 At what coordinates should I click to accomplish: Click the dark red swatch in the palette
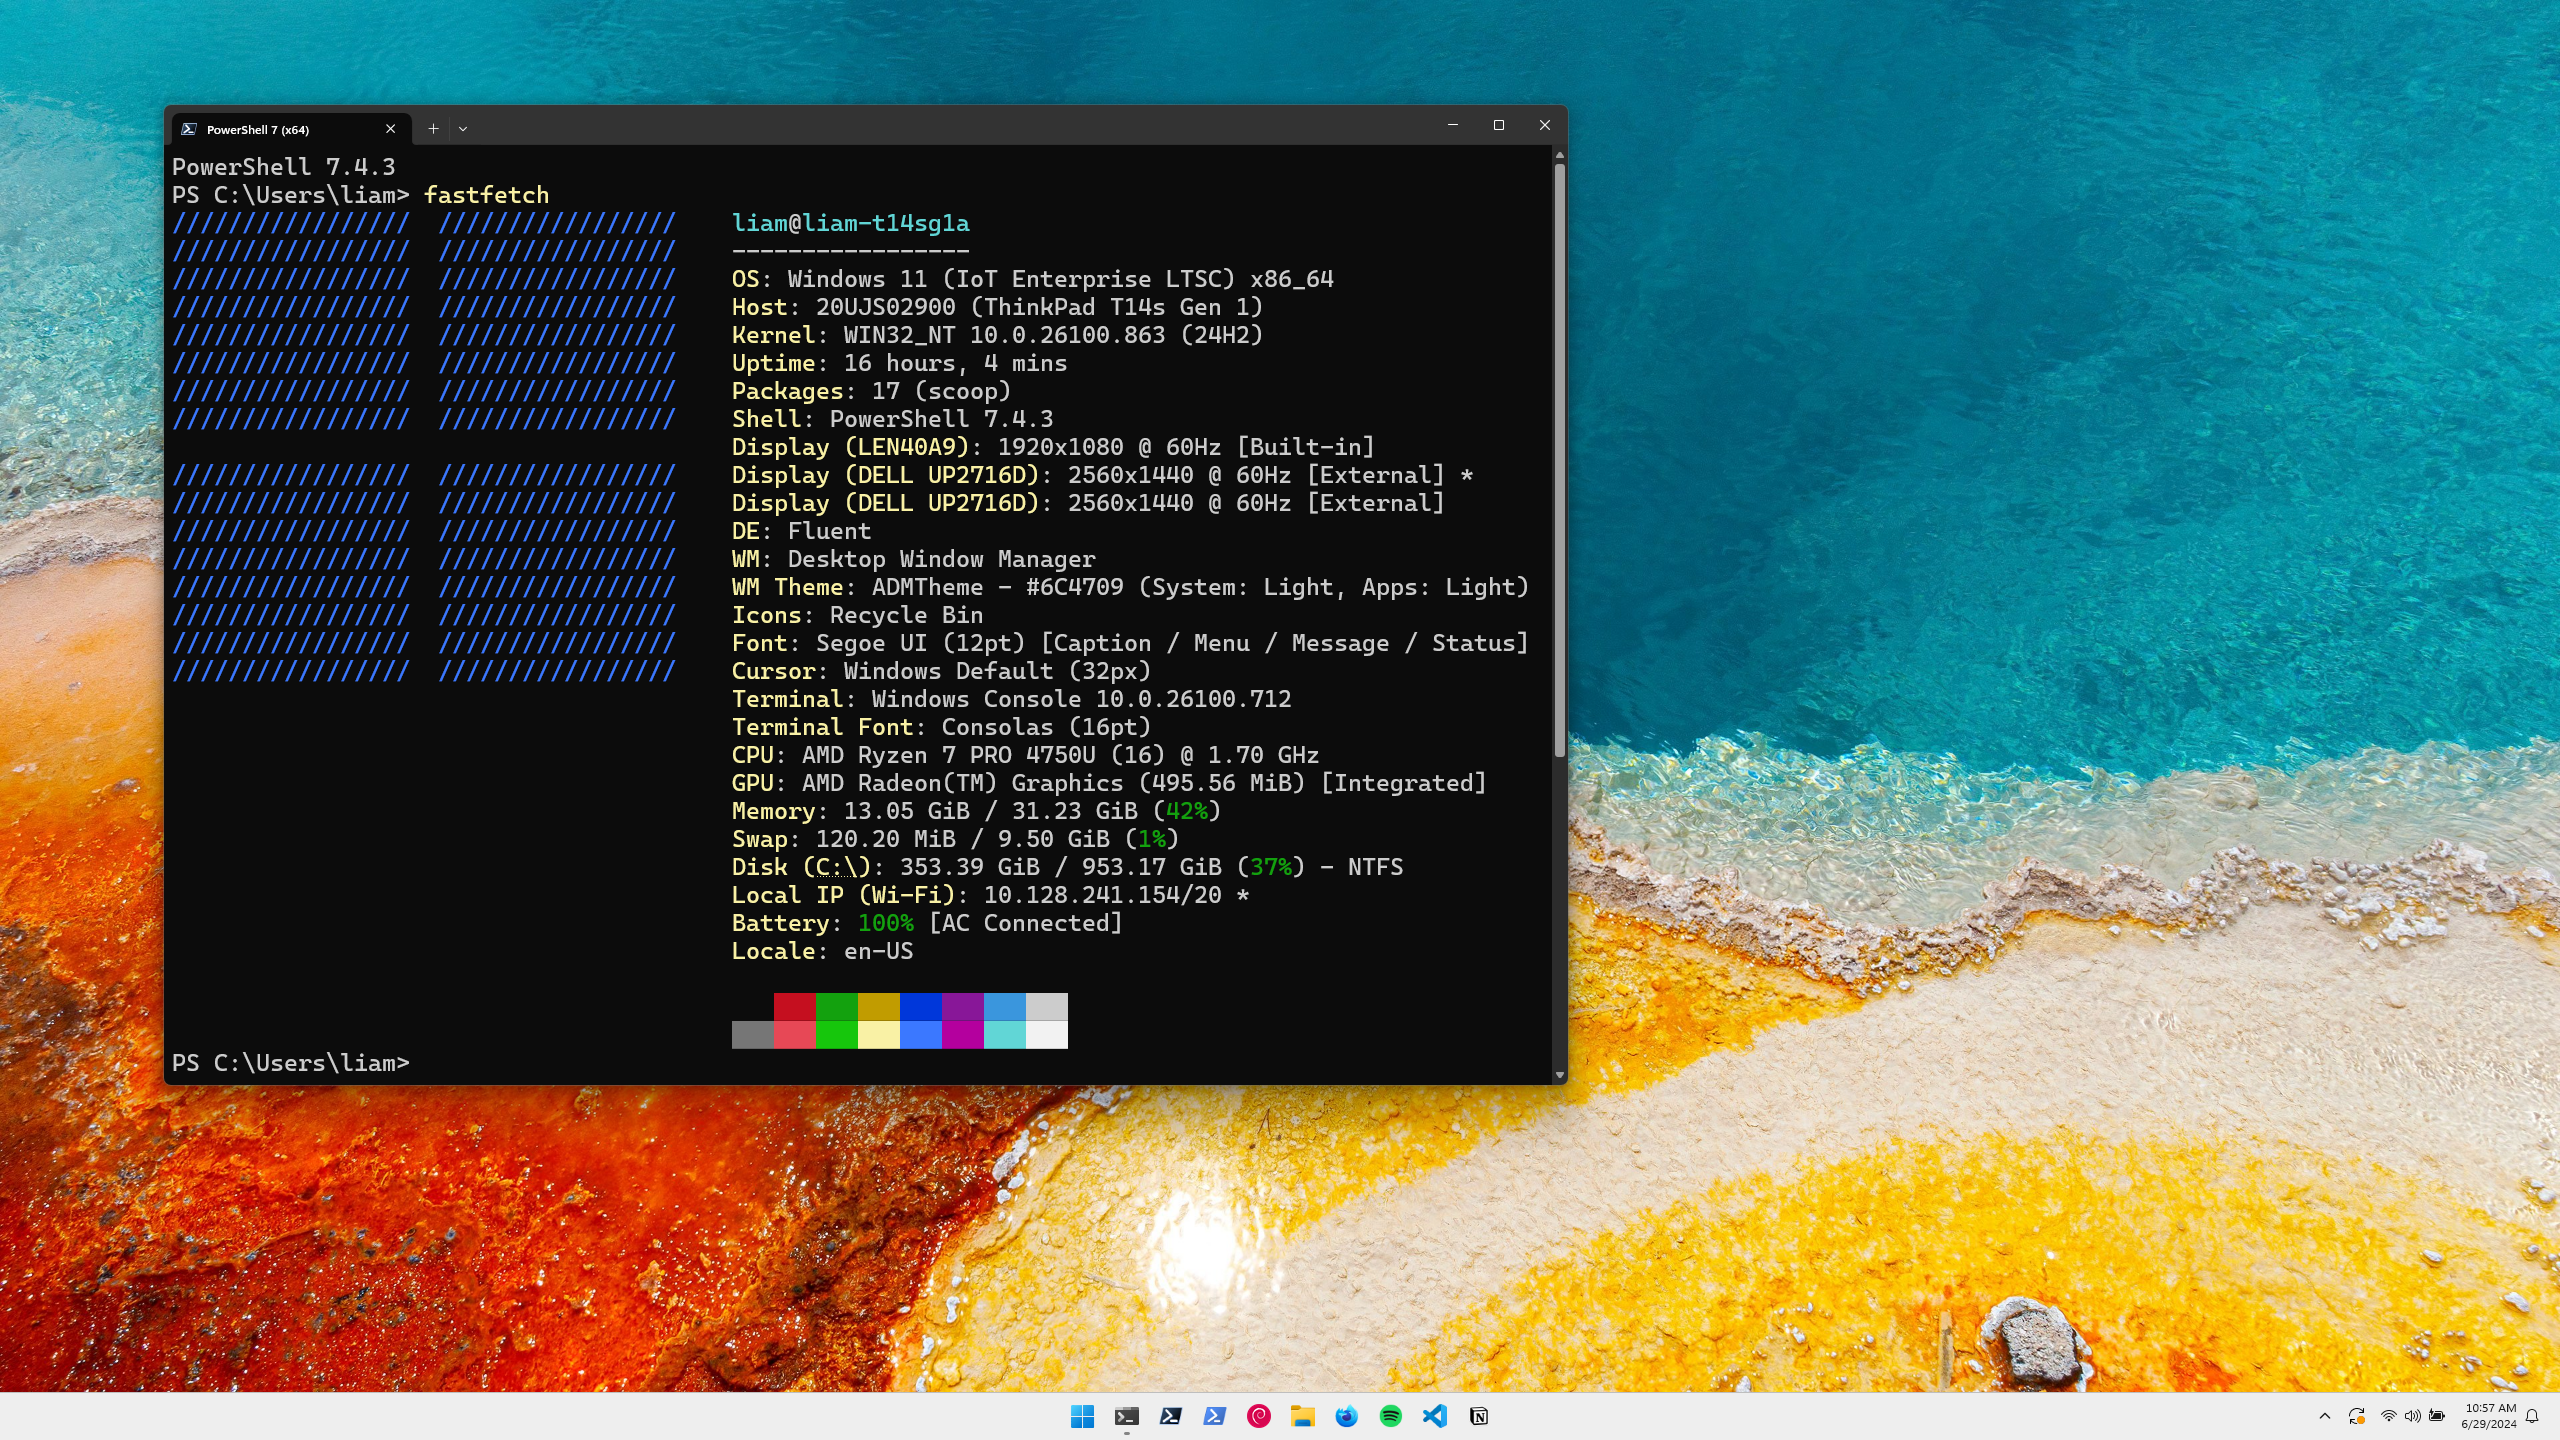[795, 1006]
